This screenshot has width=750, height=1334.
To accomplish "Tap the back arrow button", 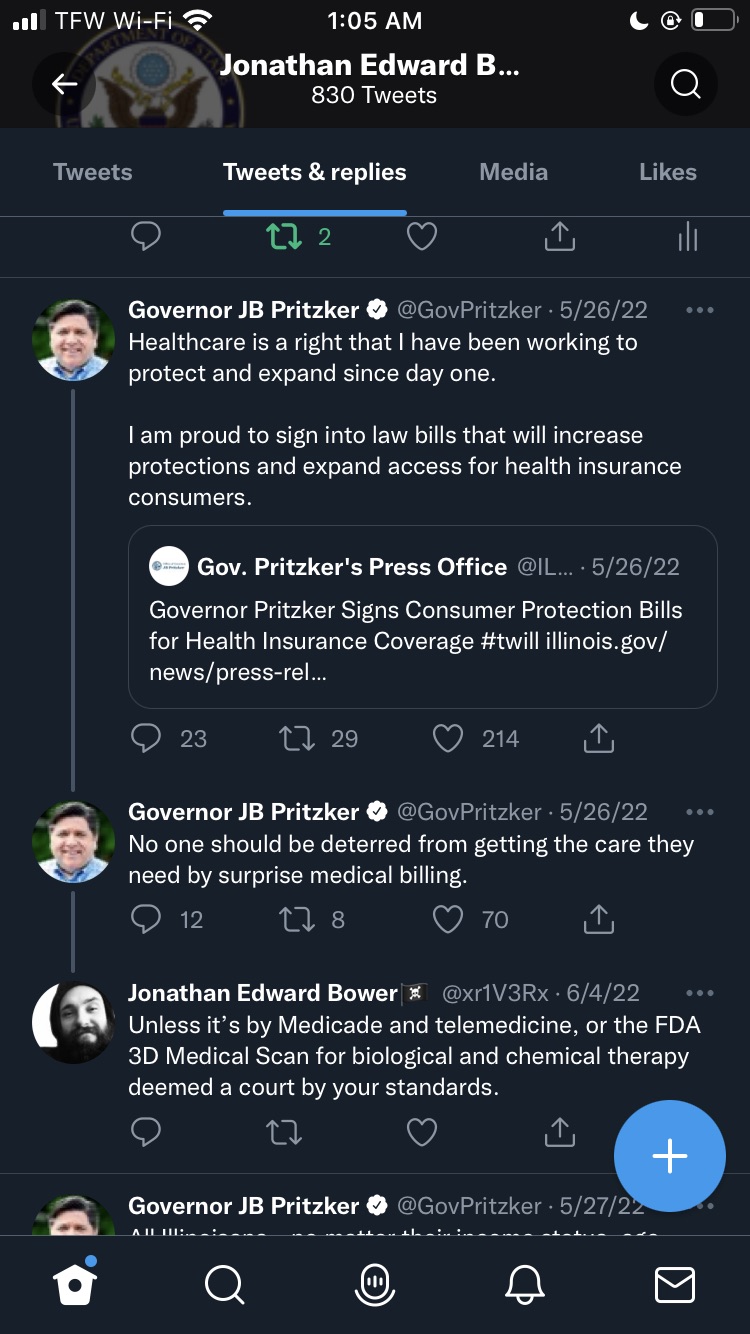I will point(65,84).
